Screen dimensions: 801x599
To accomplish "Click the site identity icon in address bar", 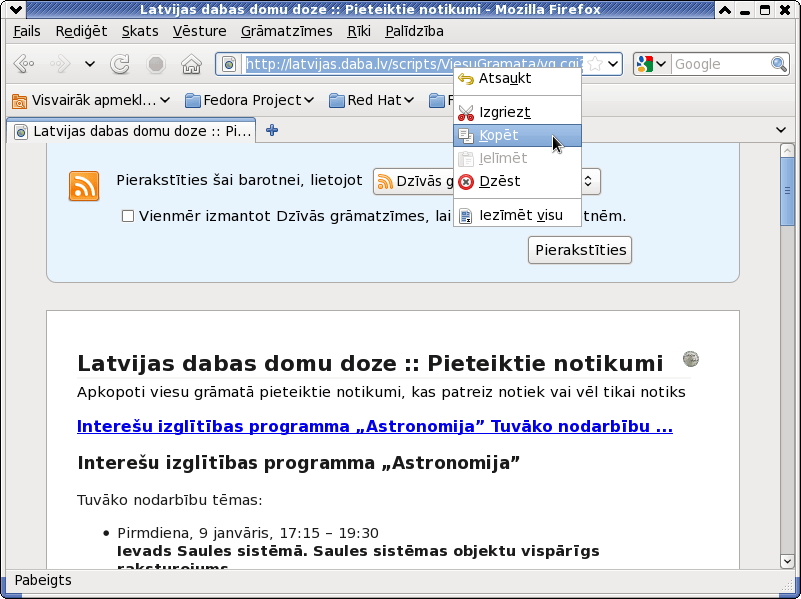I will click(229, 64).
